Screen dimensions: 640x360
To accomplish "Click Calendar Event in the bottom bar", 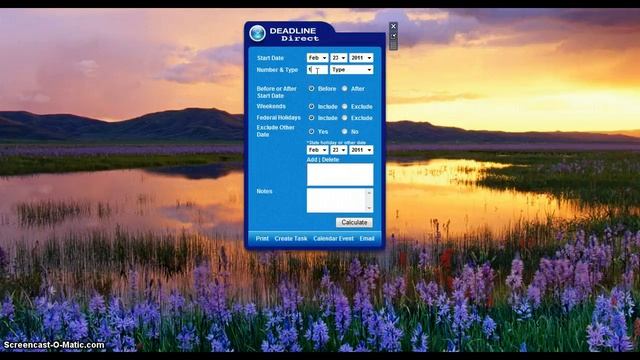I will 333,238.
